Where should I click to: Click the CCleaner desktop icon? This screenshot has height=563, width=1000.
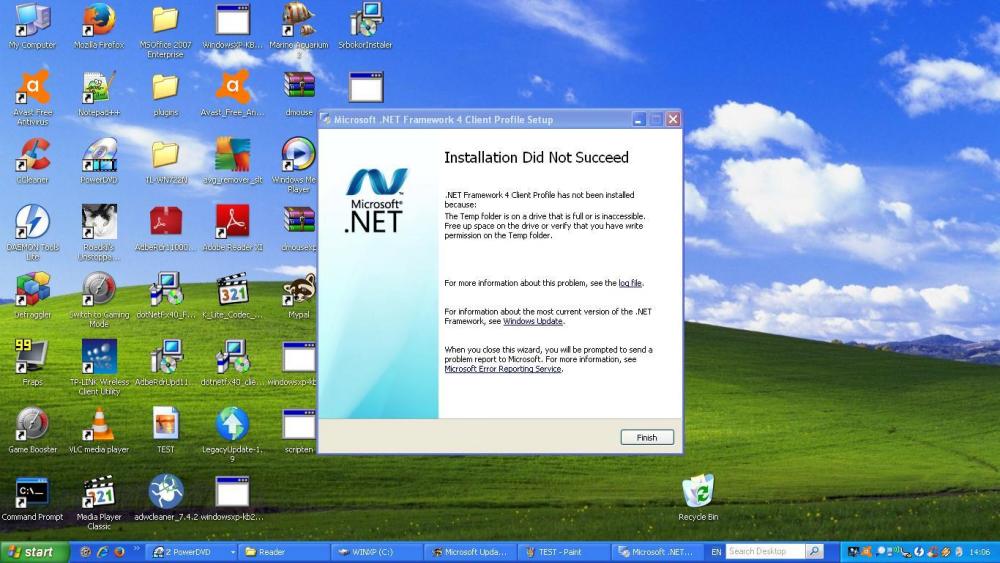32,155
